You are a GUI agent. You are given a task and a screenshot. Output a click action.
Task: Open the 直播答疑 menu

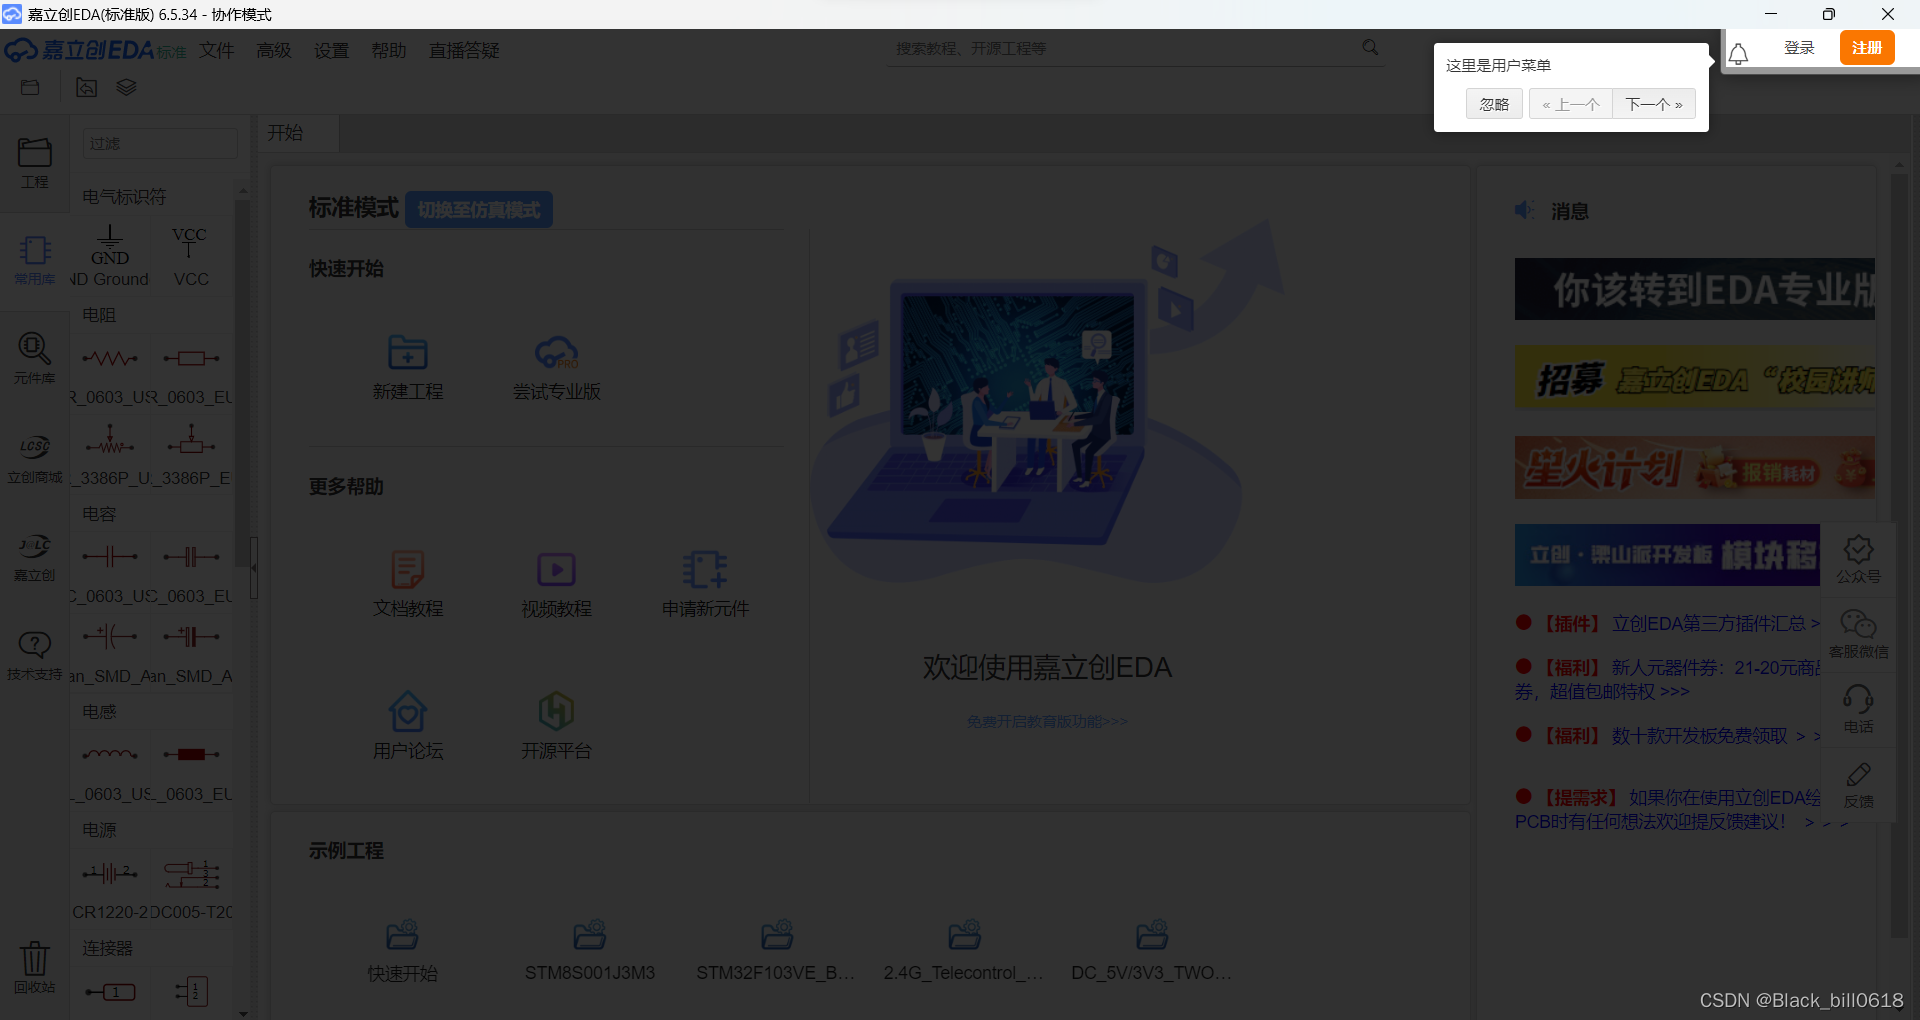click(464, 50)
